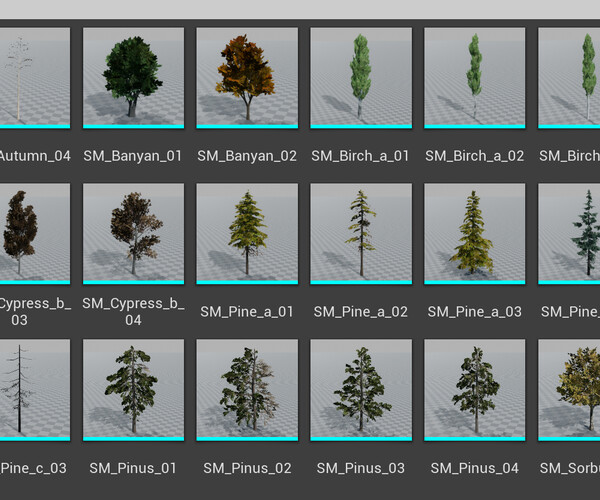Click the SM_Pine_a_02 asset name text
Screen dimensions: 600x500
point(361,312)
